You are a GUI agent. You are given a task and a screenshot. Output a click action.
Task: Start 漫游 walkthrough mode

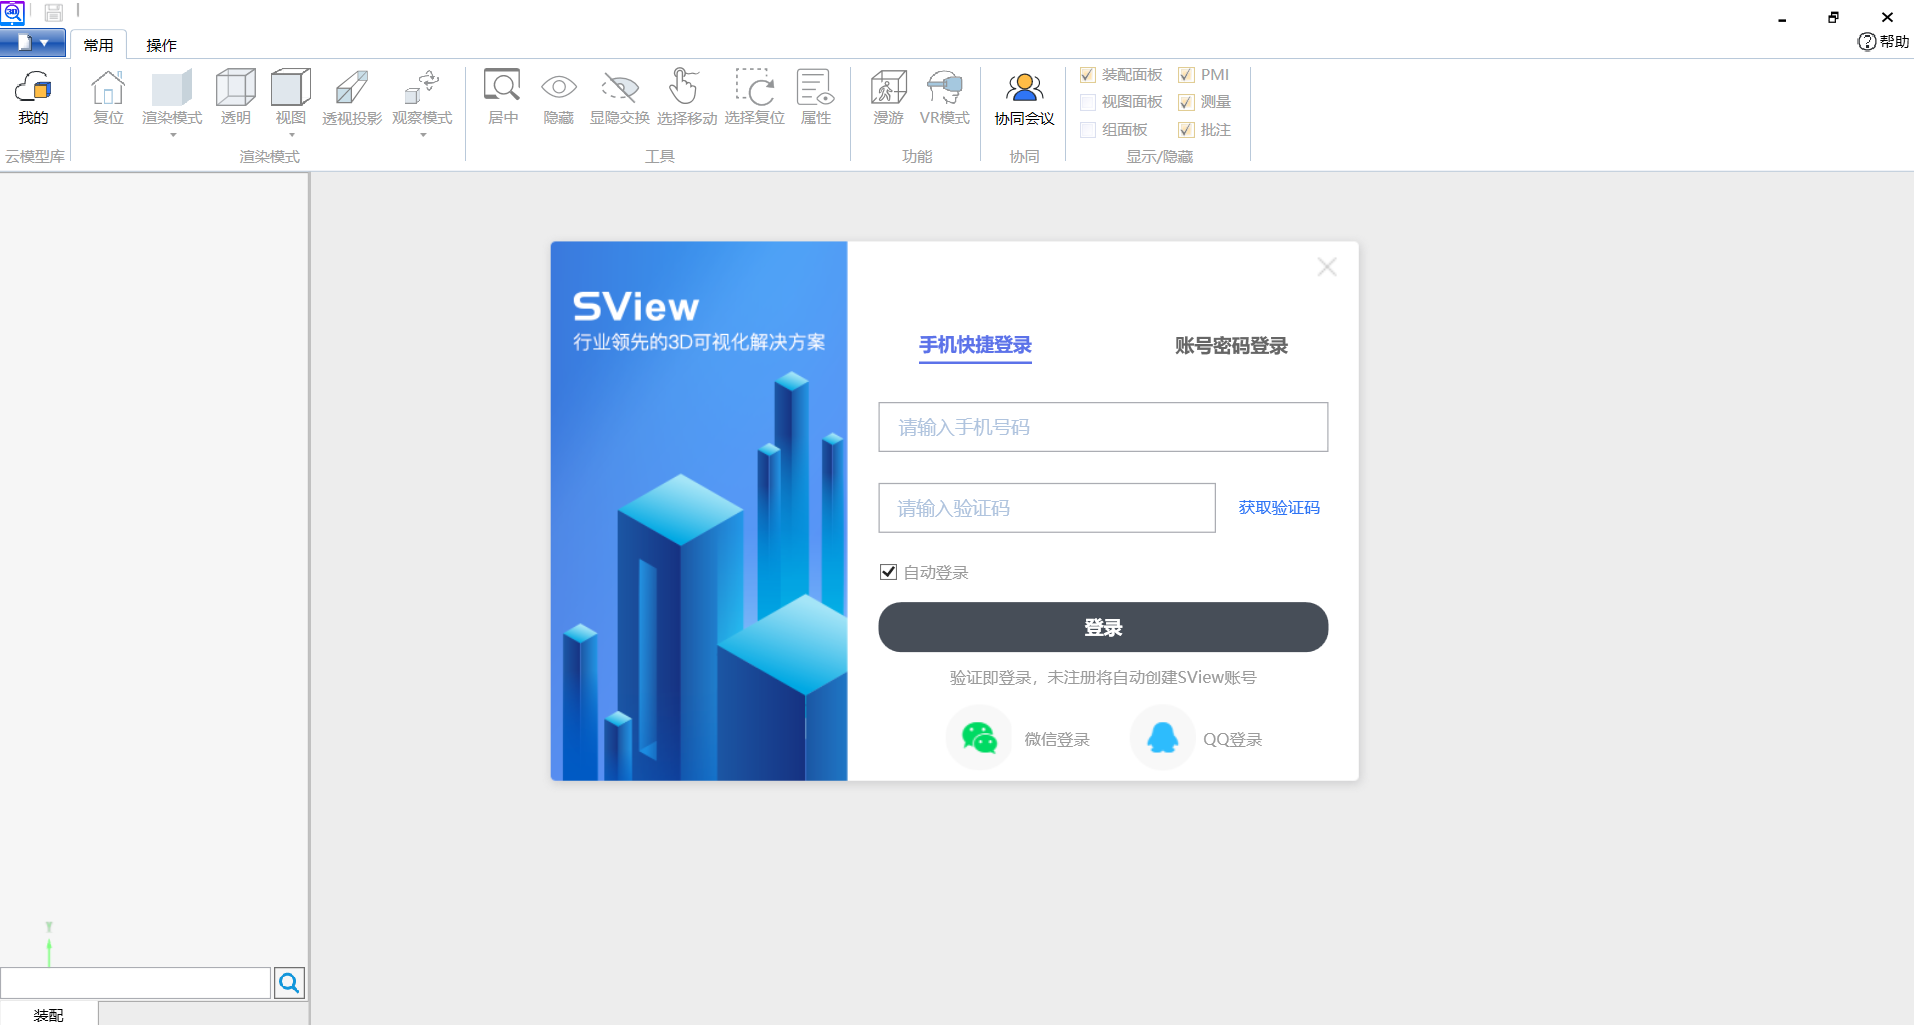tap(888, 88)
